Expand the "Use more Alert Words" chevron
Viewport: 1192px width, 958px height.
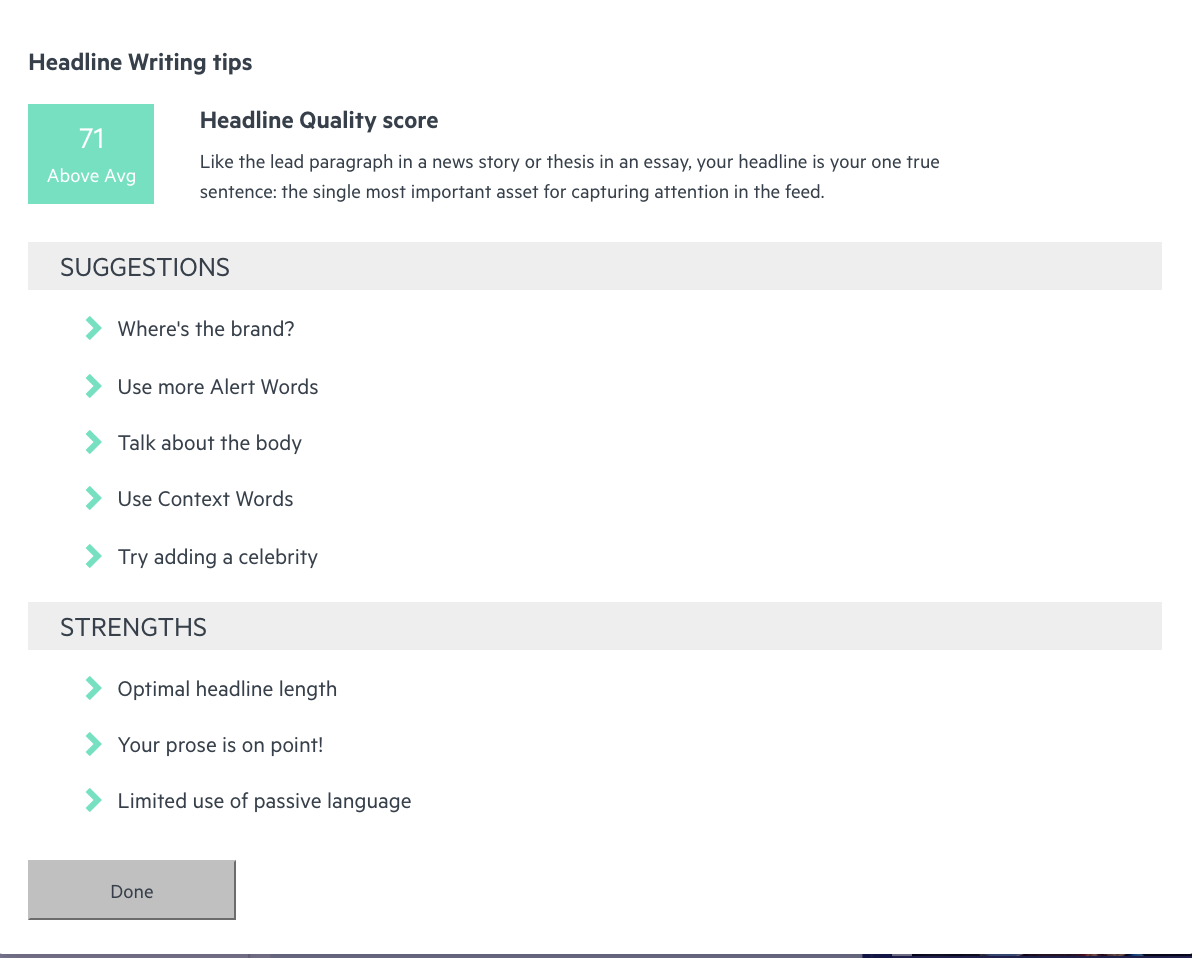coord(94,386)
